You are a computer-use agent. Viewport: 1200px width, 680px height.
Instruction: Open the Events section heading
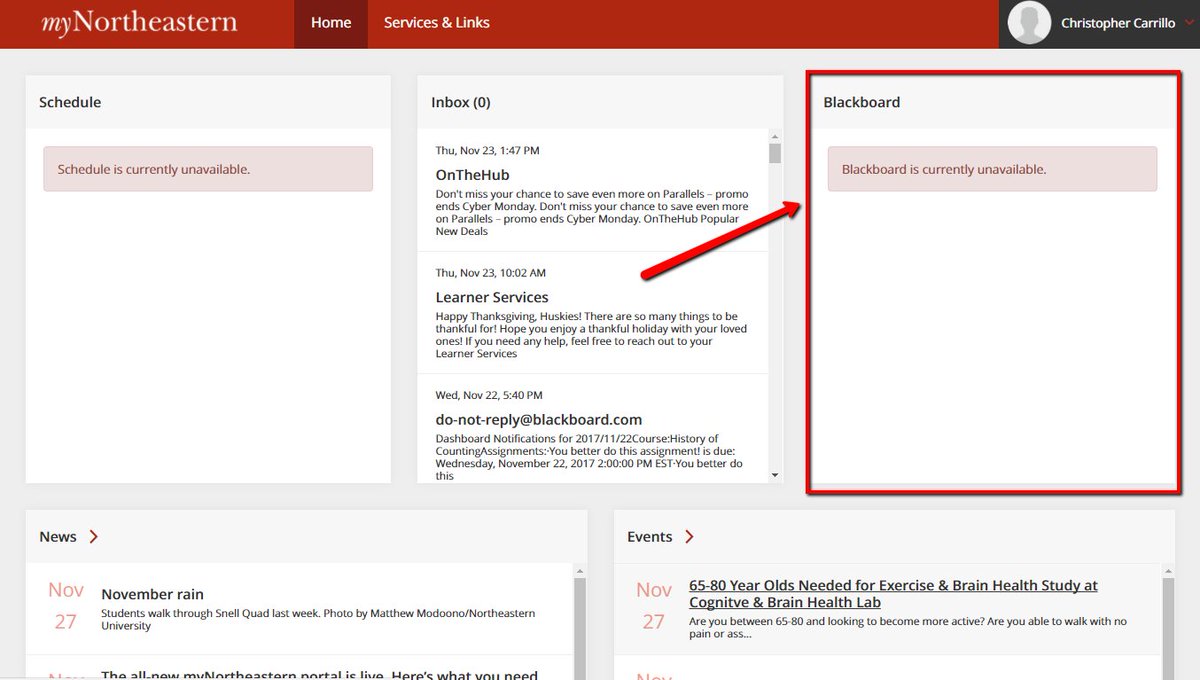650,537
